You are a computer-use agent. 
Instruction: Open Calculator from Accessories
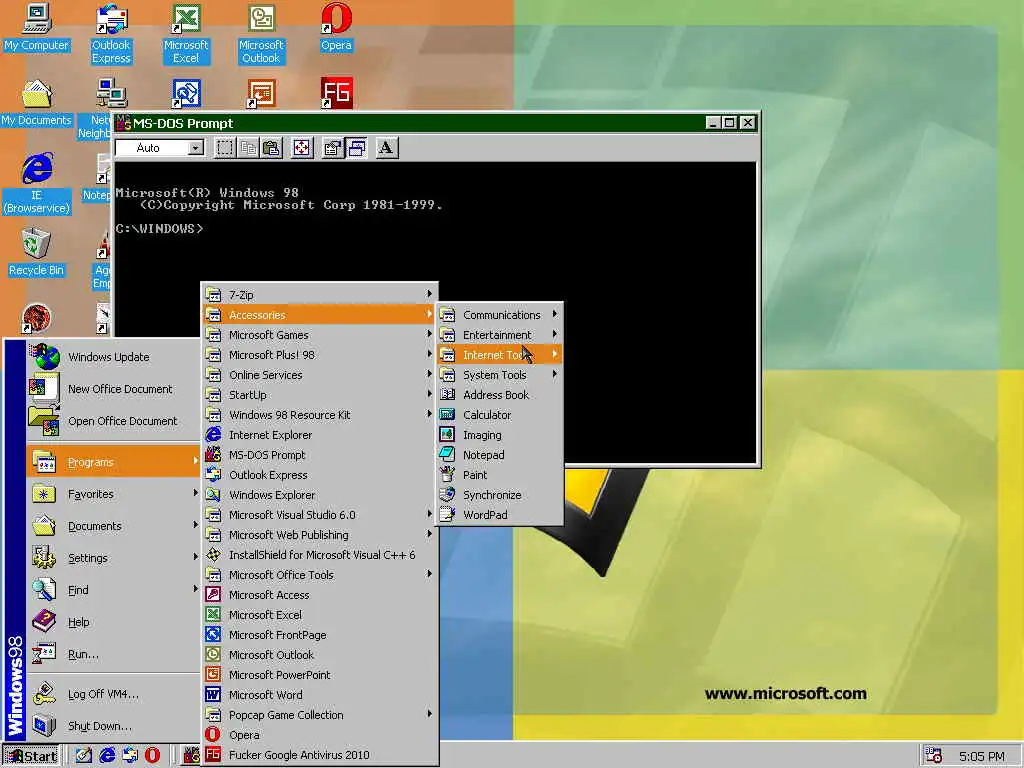click(500, 415)
